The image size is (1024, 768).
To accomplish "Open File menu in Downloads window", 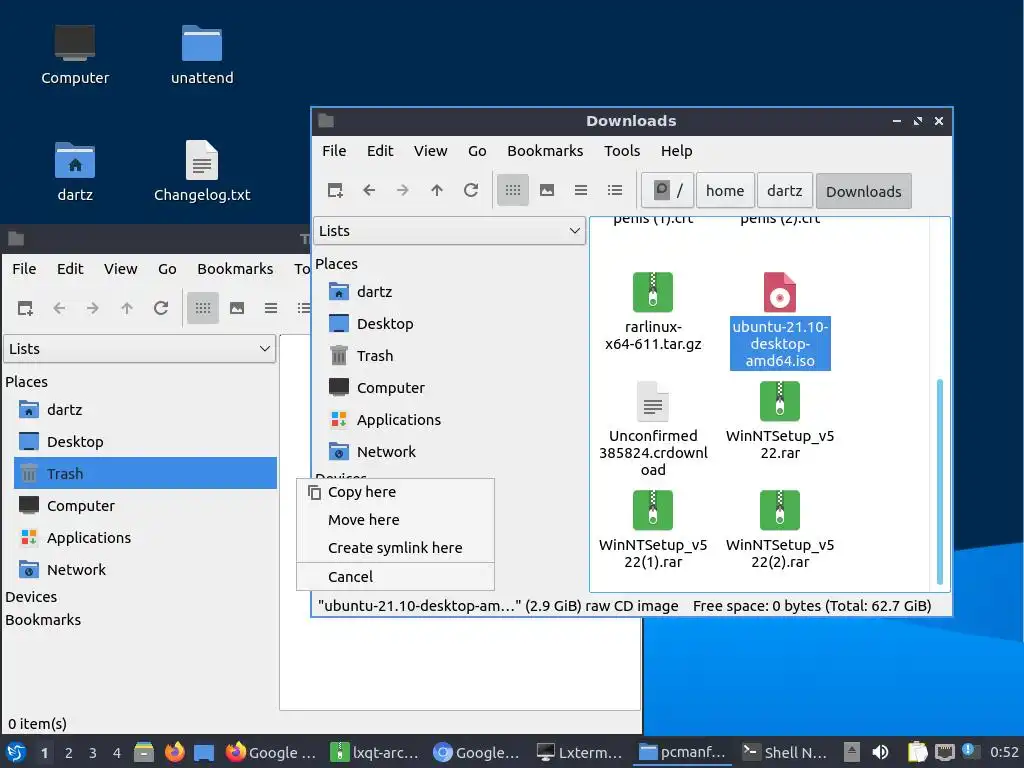I will pos(334,151).
